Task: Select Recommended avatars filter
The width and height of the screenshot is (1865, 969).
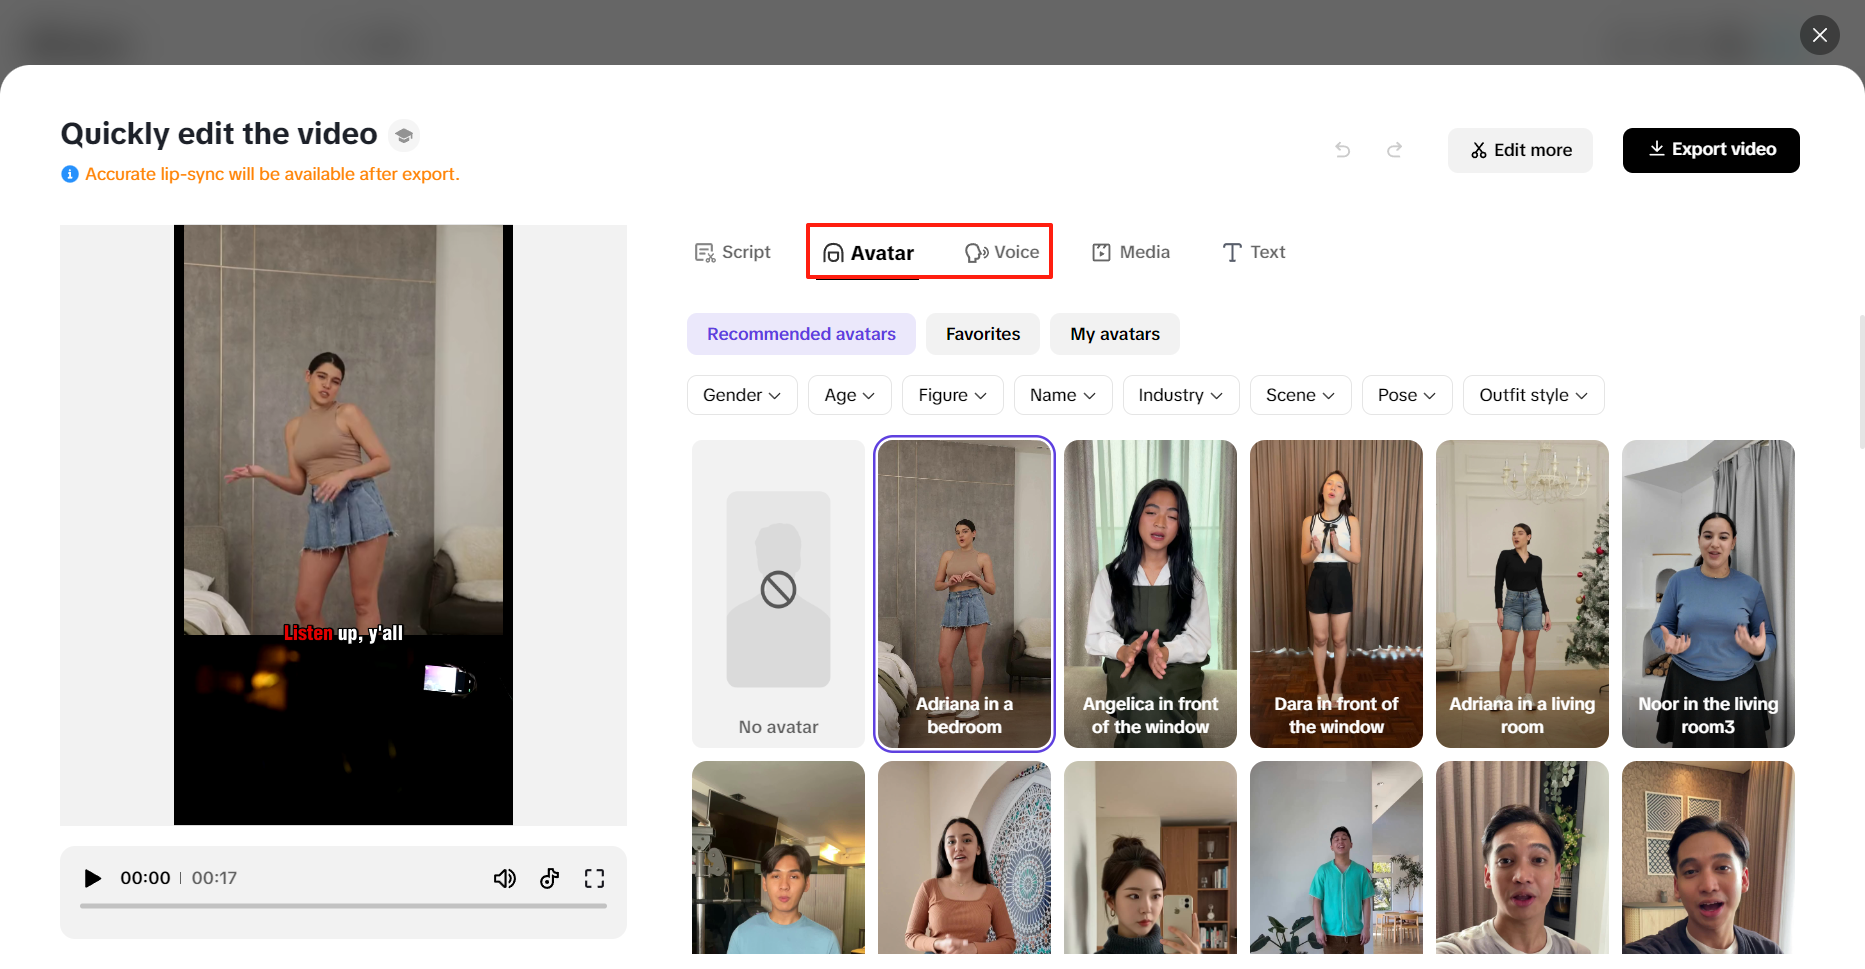Action: (x=801, y=334)
